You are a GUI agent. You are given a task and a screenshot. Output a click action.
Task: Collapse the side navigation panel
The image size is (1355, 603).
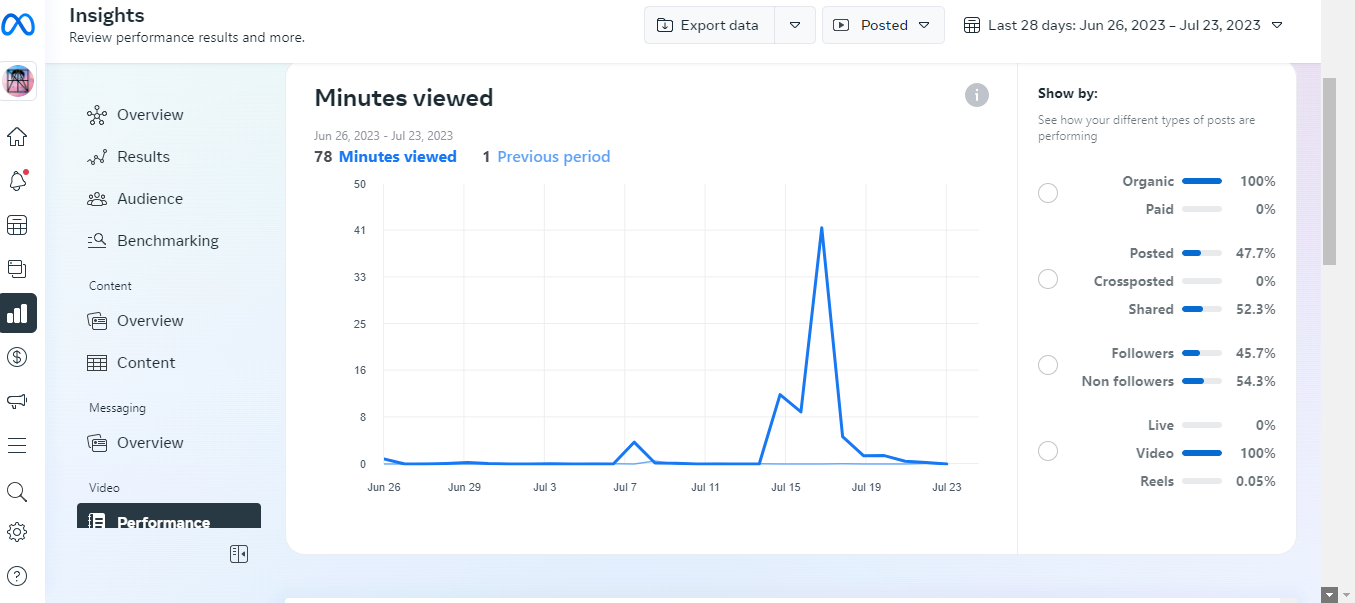coord(238,554)
